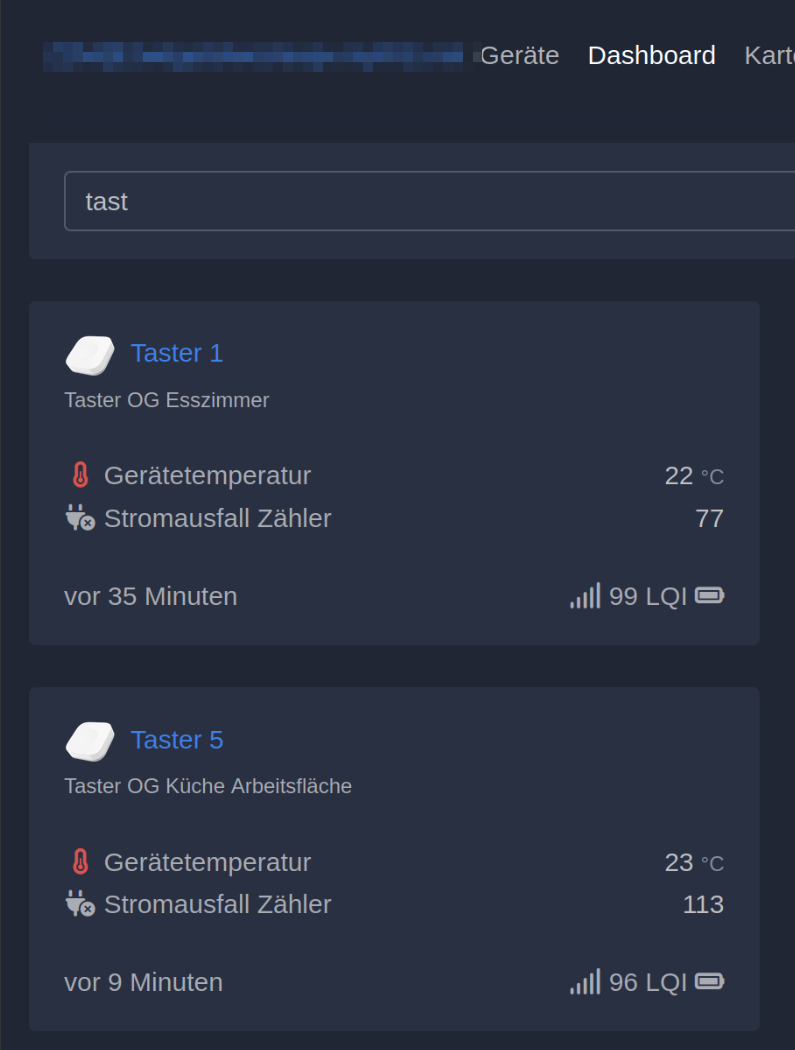Focus the search field containing 'tast'

coord(420,201)
